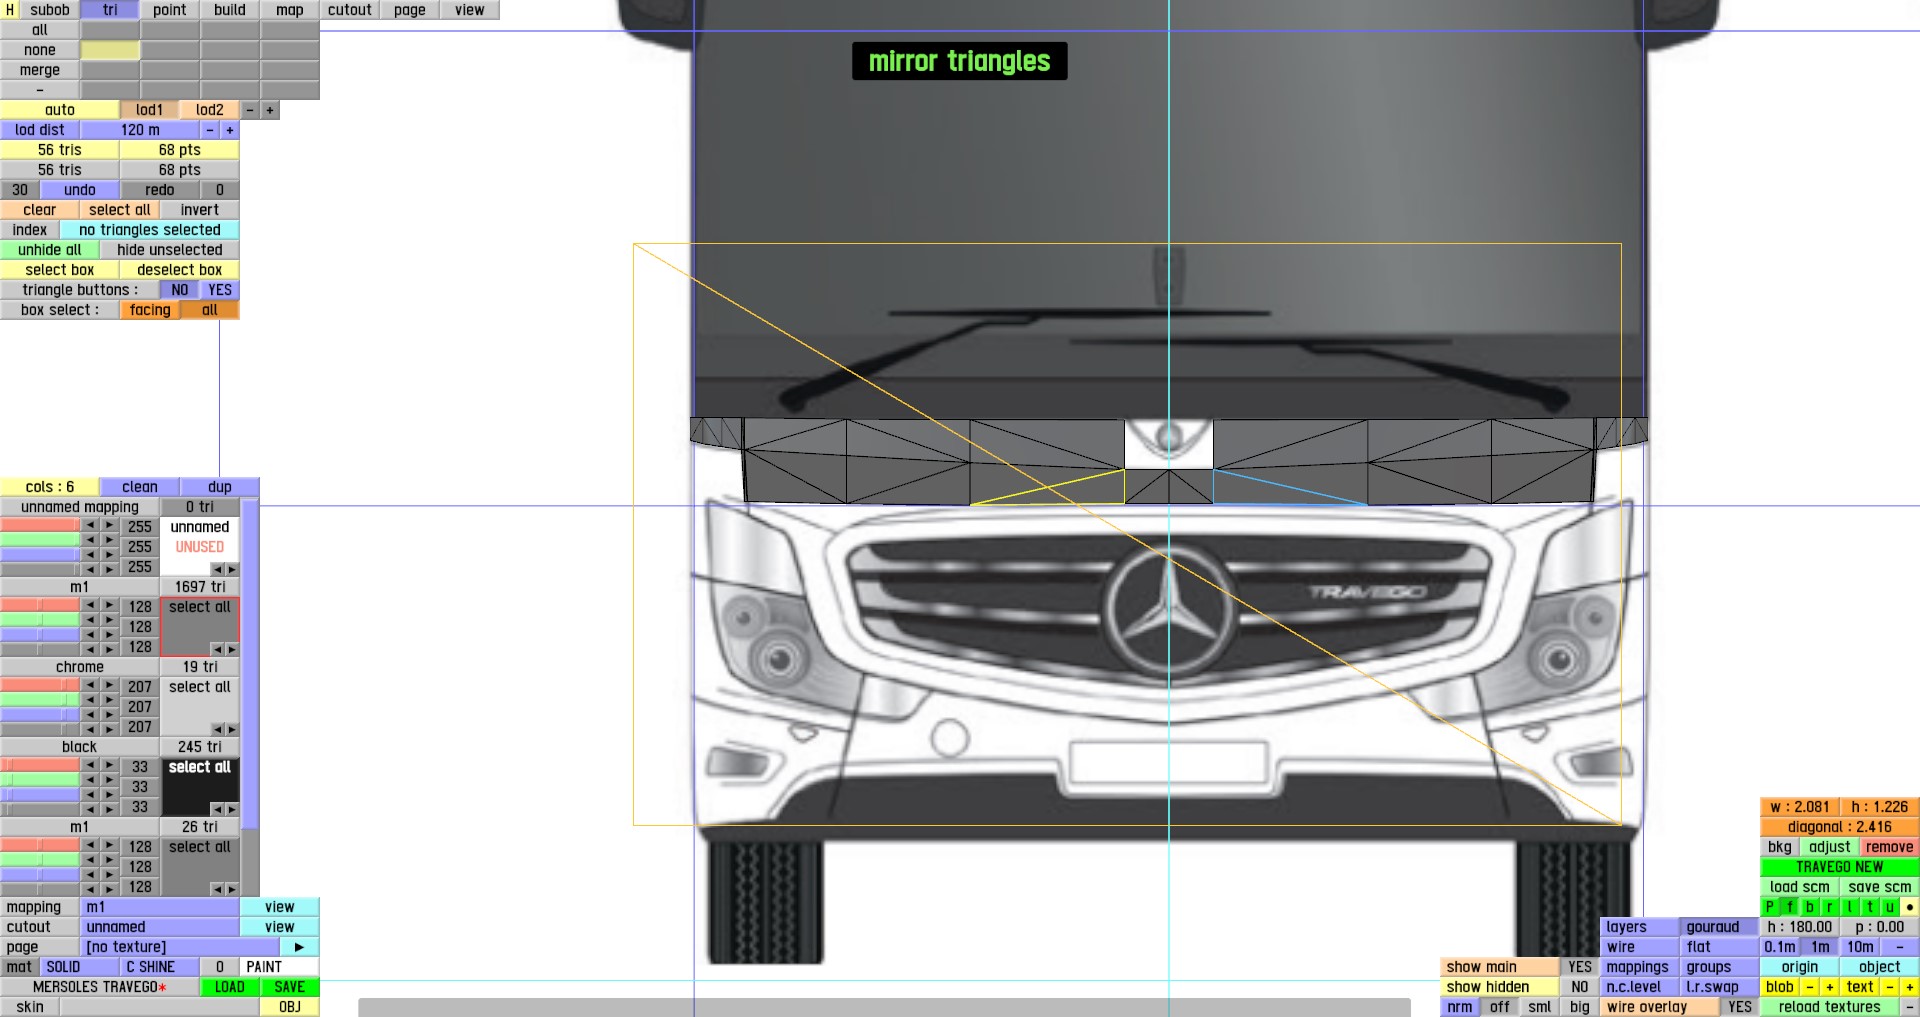Click the C SHINE material option
Viewport: 1920px width, 1017px height.
tap(160, 967)
